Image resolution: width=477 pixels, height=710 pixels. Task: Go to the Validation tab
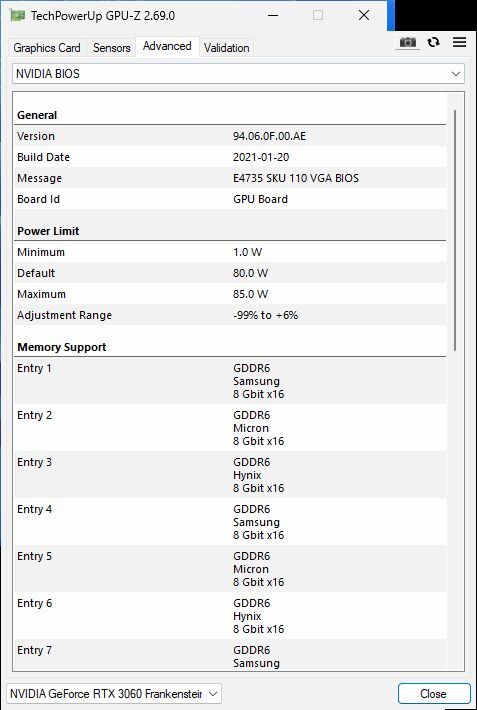226,48
